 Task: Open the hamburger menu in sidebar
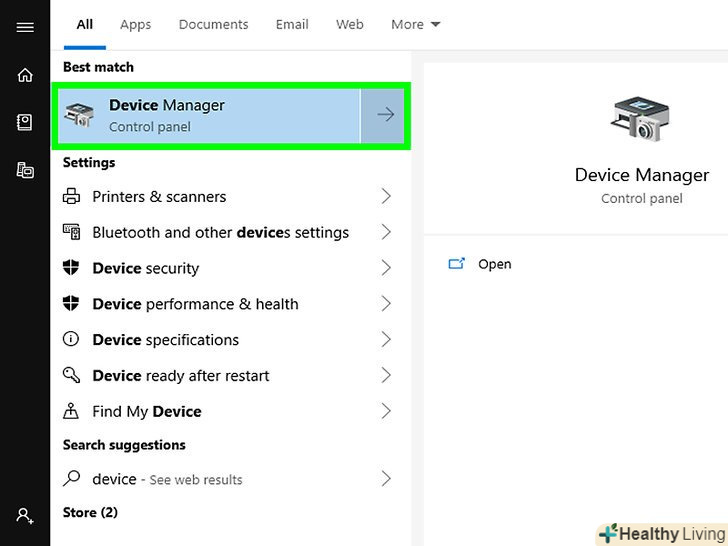tap(25, 27)
